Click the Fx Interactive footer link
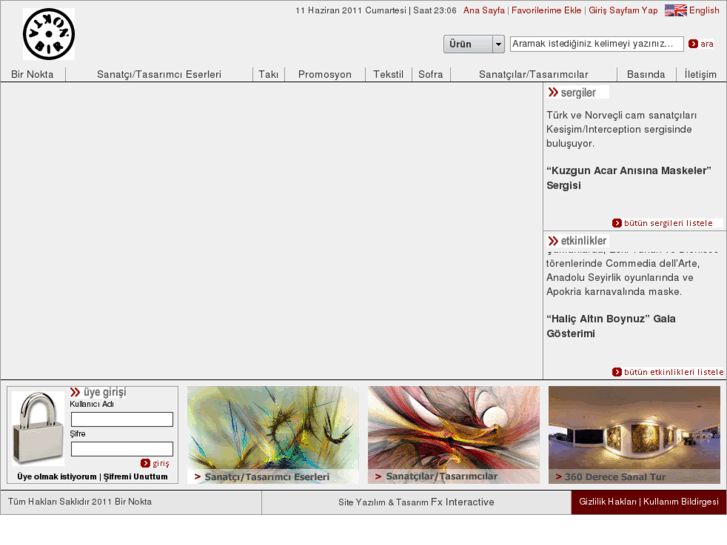This screenshot has width=727, height=545. point(462,502)
